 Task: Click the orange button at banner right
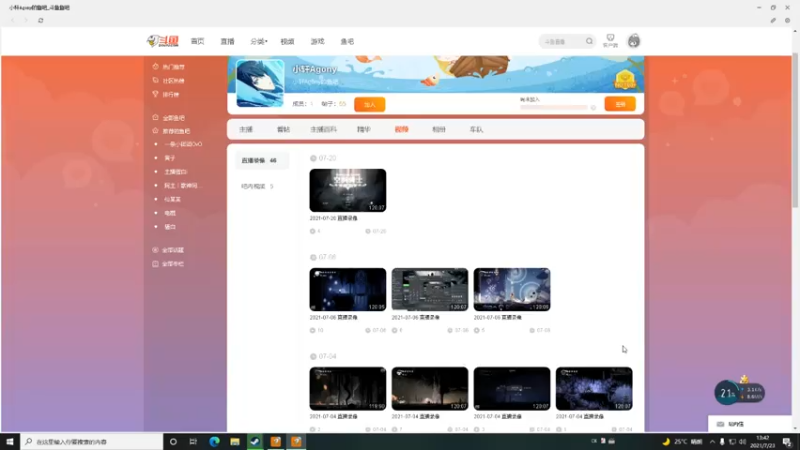[620, 104]
